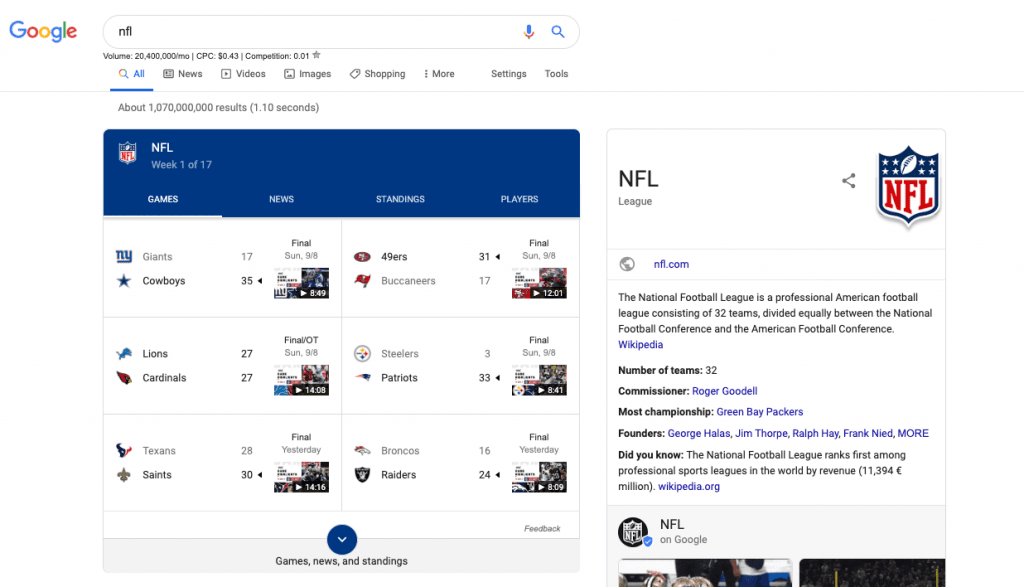1024x587 pixels.
Task: Click the Week 1 of 17 text
Action: 182,165
